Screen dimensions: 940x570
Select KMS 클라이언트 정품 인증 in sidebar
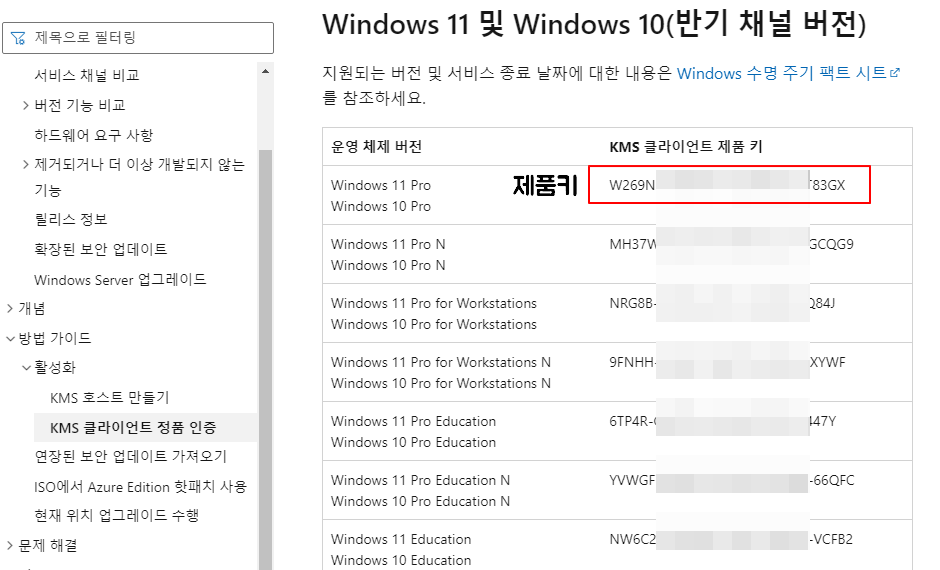(133, 428)
